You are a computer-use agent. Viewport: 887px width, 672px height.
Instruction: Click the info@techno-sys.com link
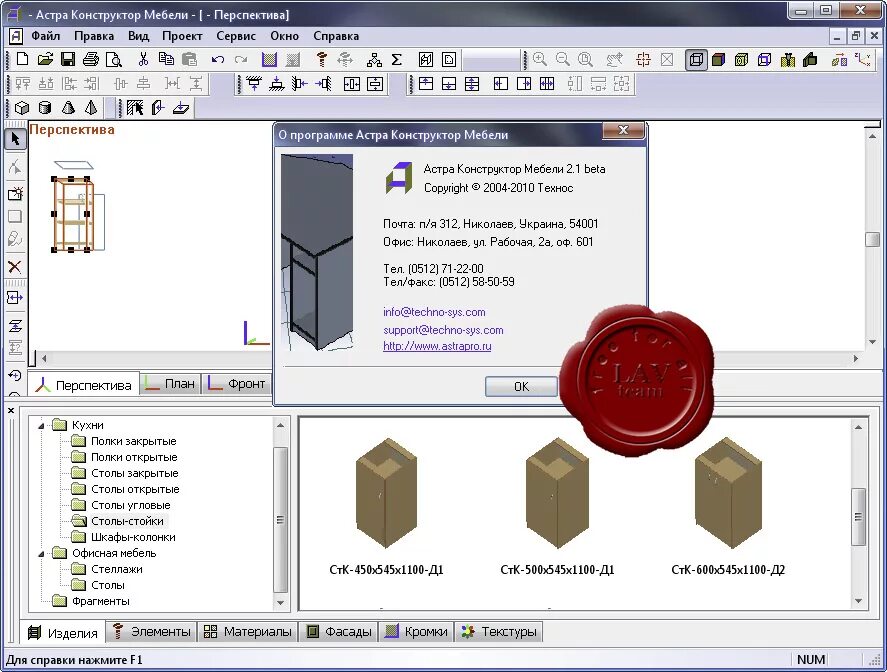(x=434, y=312)
